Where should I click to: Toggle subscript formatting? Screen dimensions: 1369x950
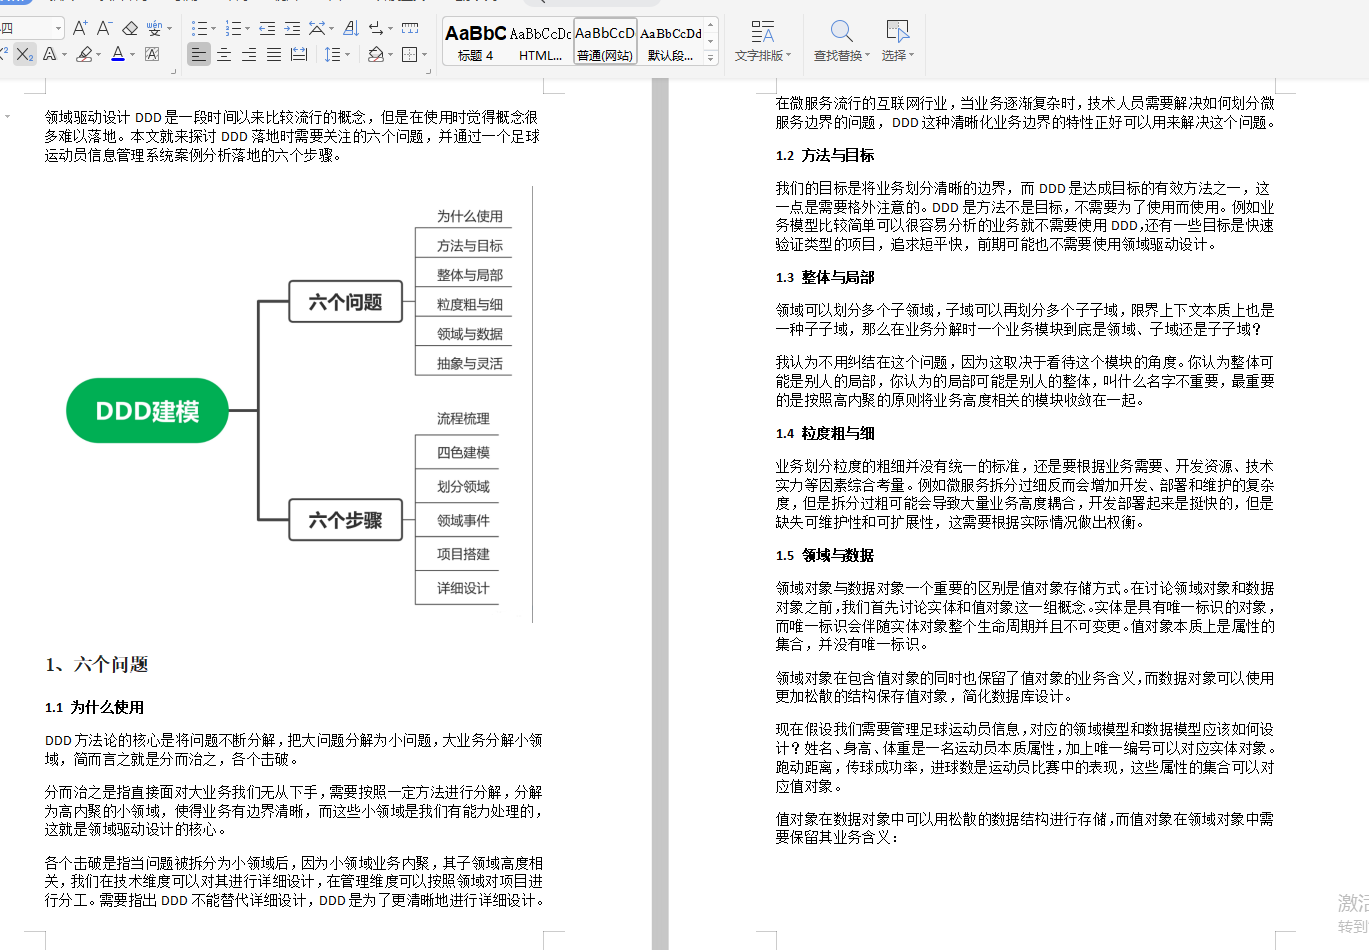pyautogui.click(x=25, y=54)
